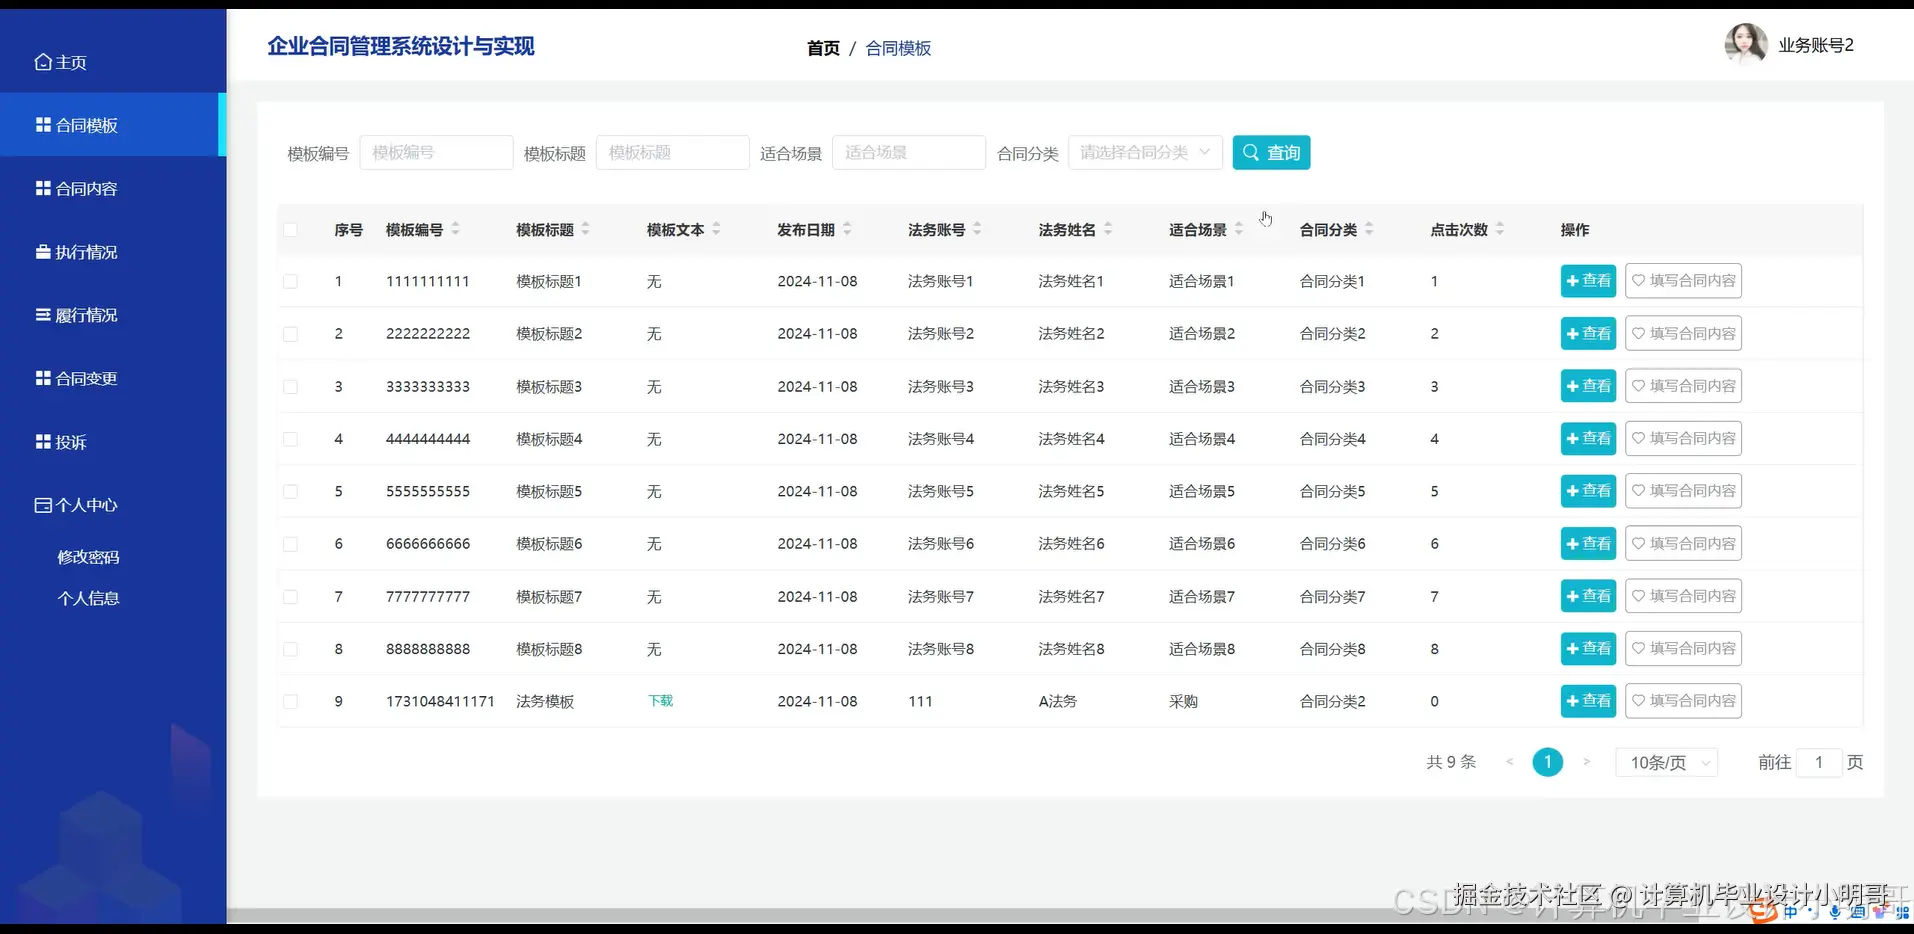Open the 10条/页 page size dropdown
Screen dimensions: 1914x934
(x=1663, y=762)
